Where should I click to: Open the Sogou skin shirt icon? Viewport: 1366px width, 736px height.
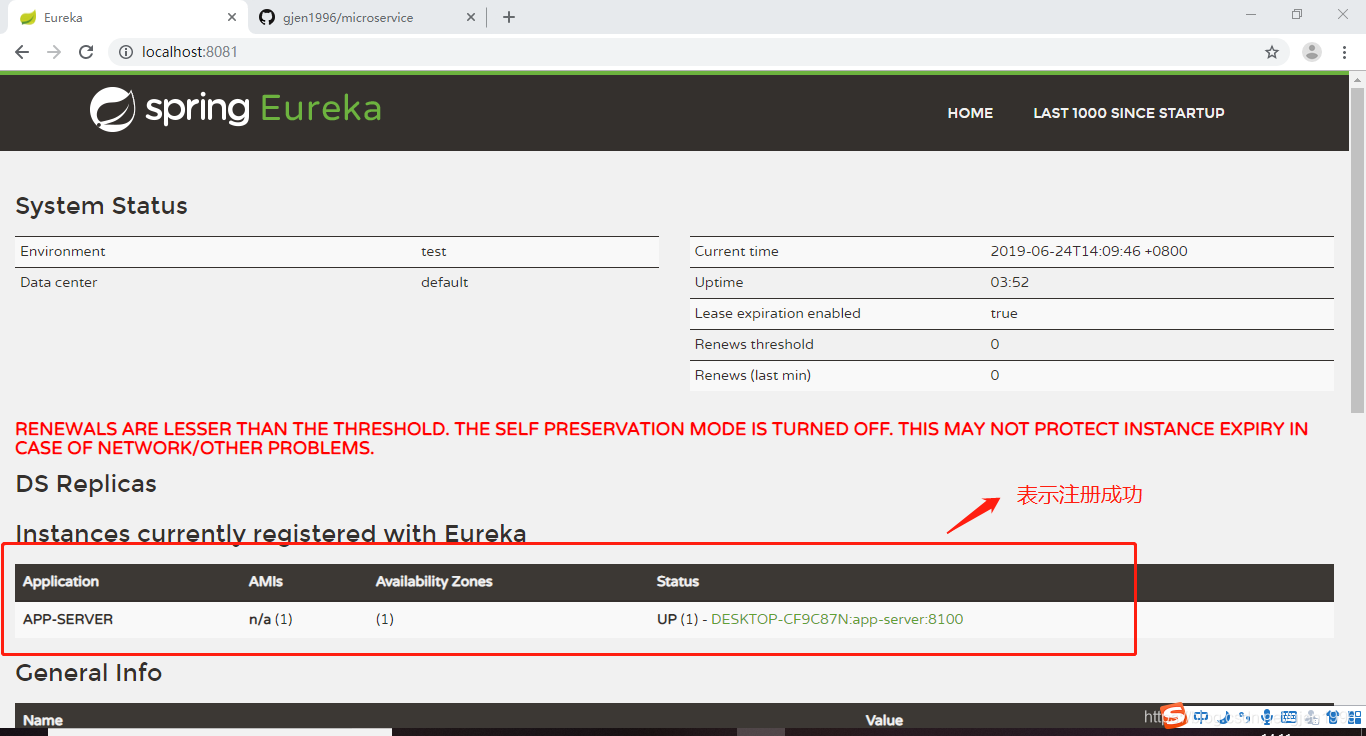point(1333,717)
